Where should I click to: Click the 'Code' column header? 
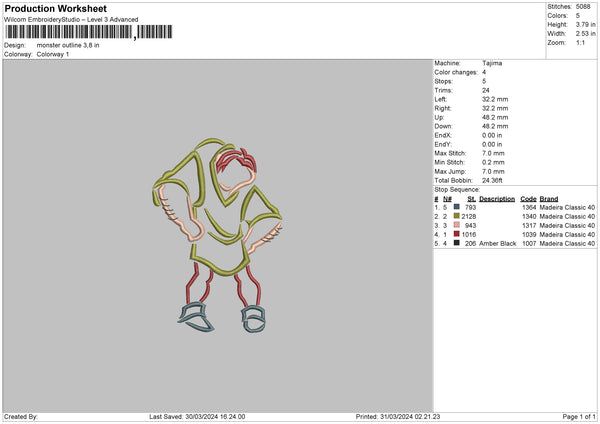(x=528, y=199)
